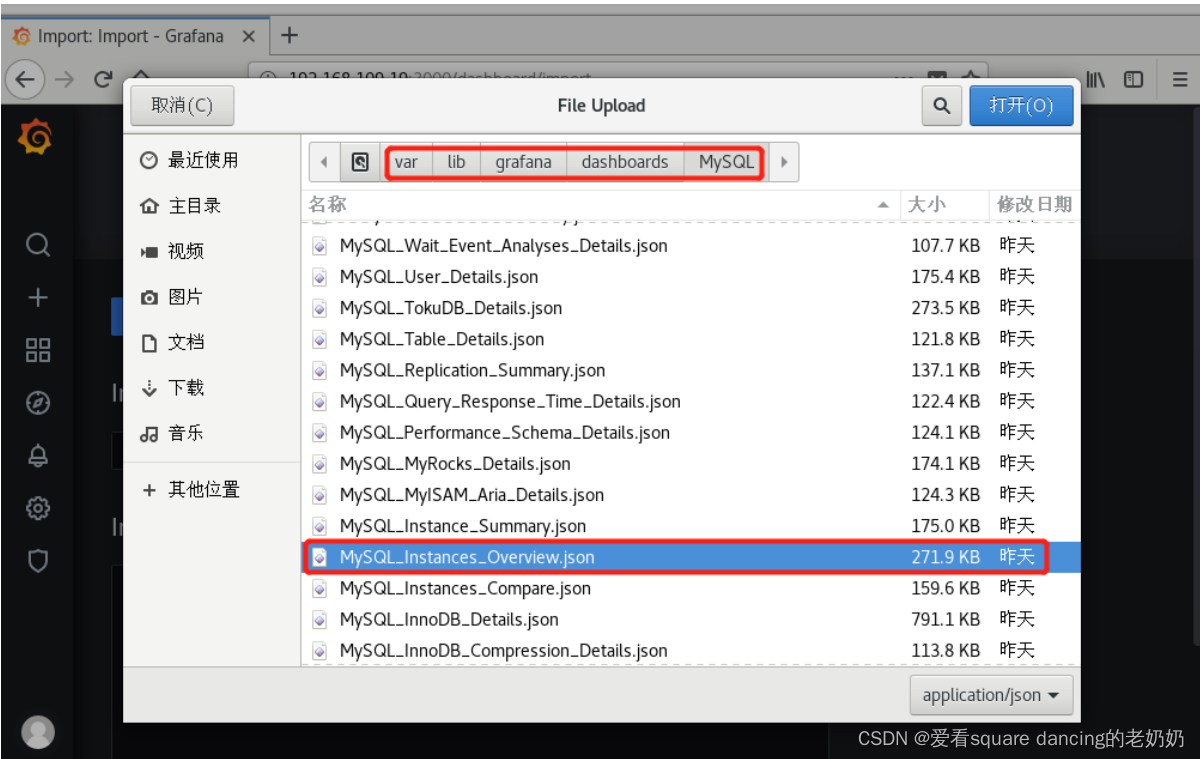Toggle the Firefox sidebar view icon
The height and width of the screenshot is (759, 1200).
tap(1133, 79)
